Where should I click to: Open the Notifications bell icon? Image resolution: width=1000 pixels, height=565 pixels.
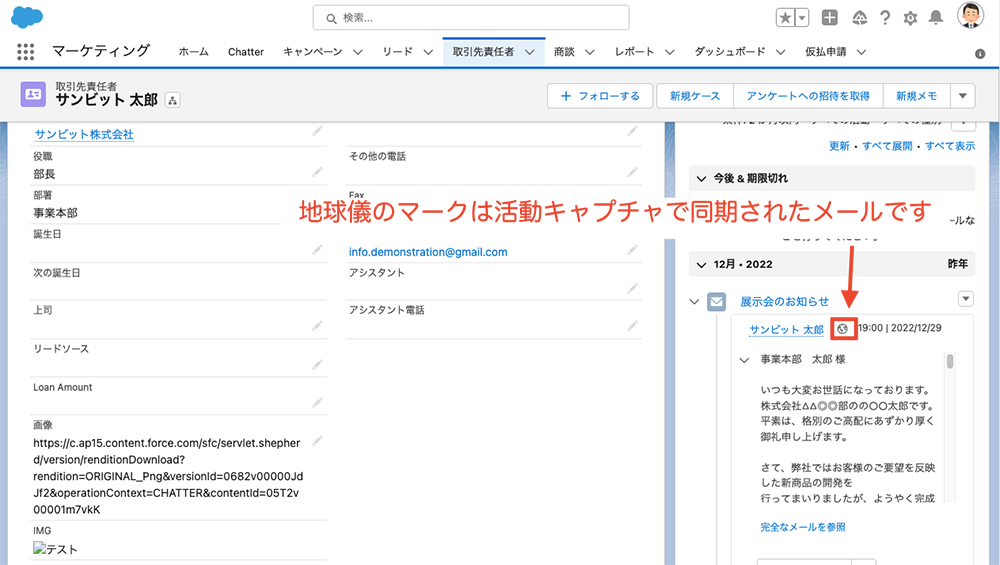coord(936,18)
